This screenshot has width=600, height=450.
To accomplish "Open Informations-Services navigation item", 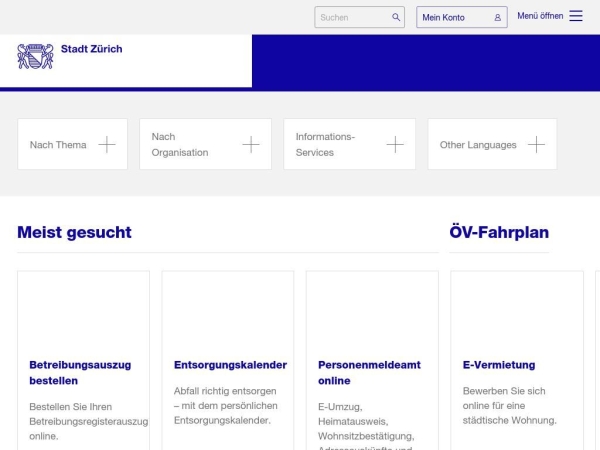I will point(325,144).
